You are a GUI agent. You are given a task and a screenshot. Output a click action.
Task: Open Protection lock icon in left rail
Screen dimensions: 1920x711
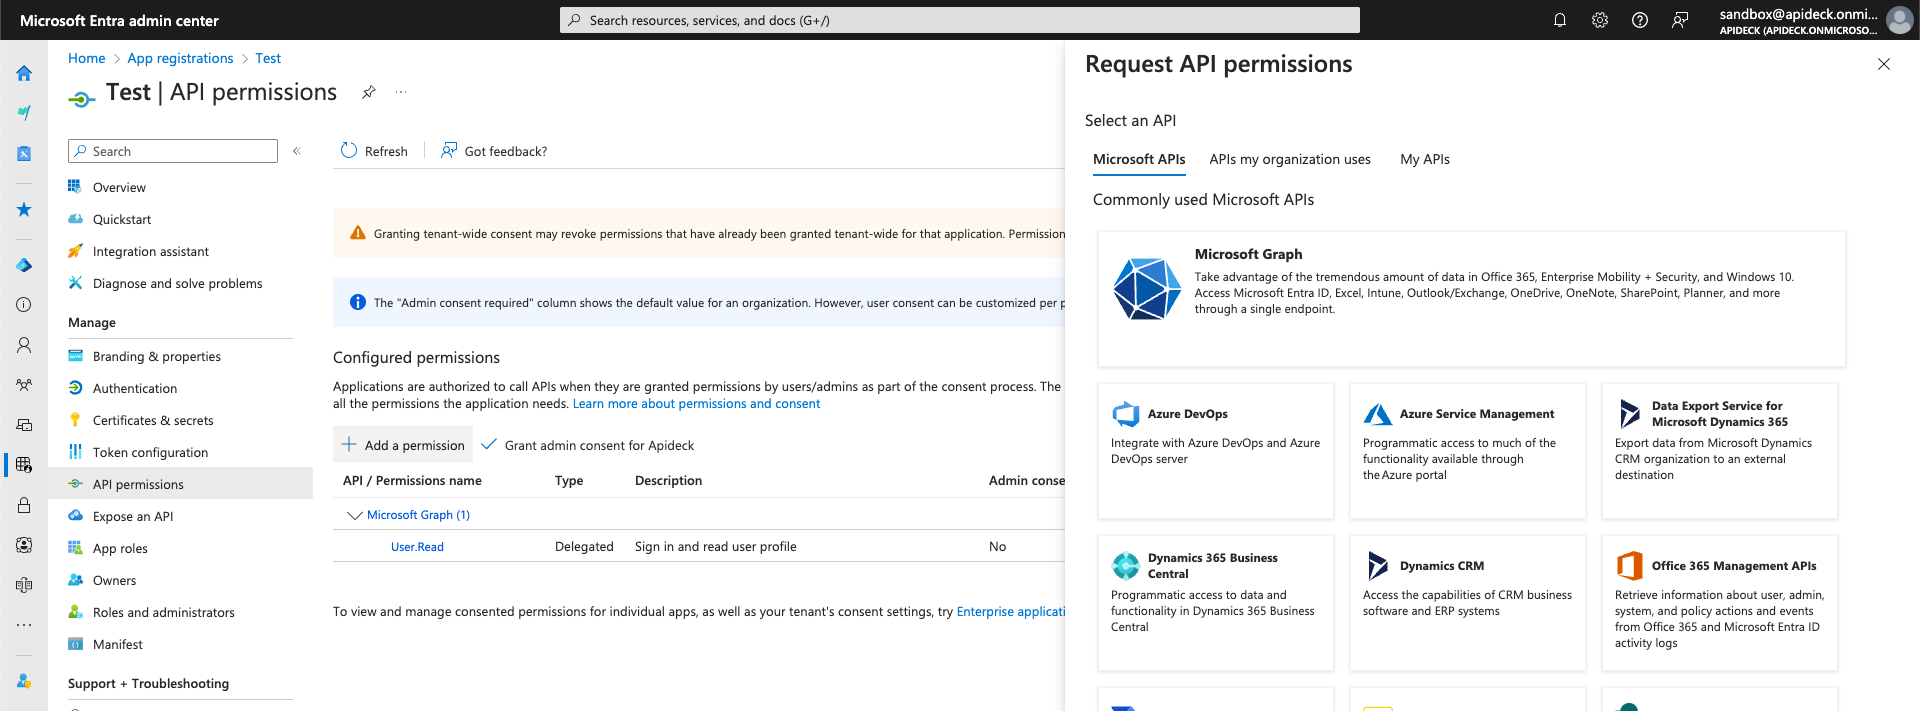click(x=24, y=505)
